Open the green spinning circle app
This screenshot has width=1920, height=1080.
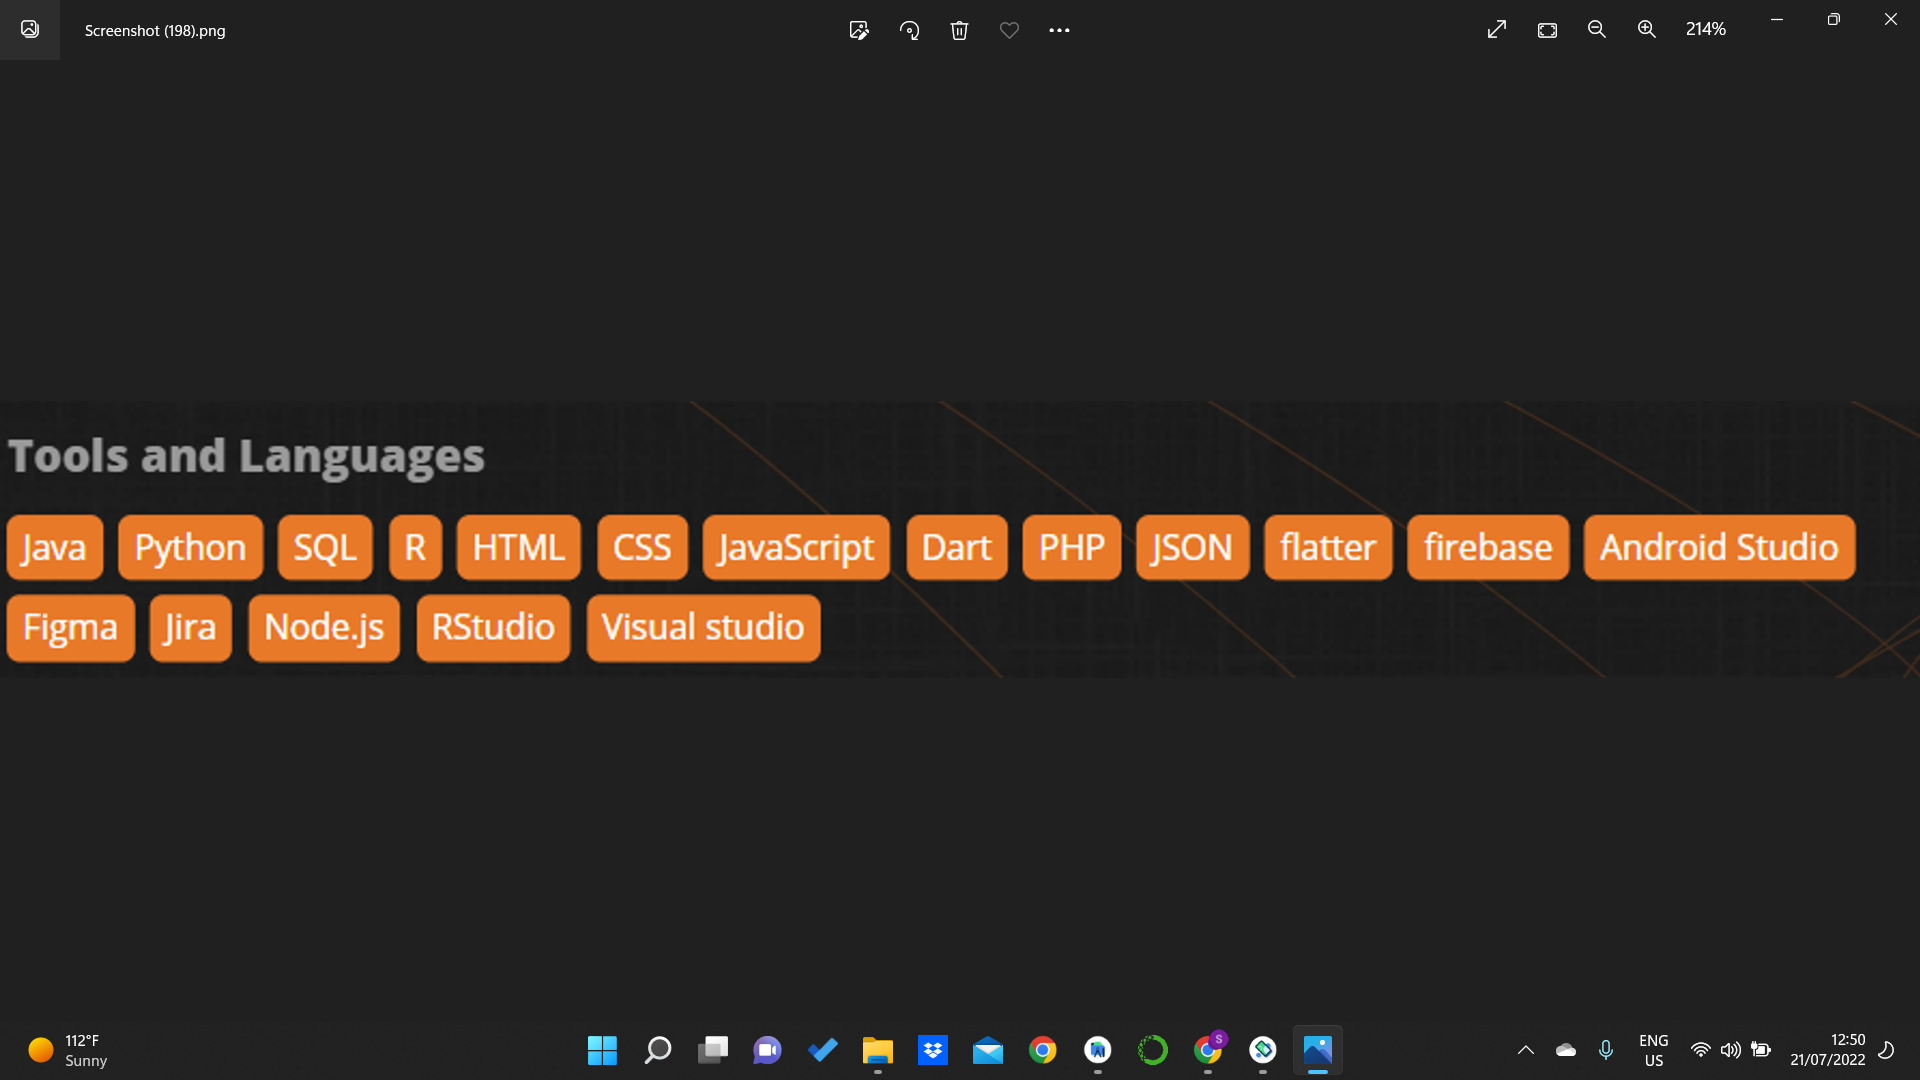click(1153, 1050)
